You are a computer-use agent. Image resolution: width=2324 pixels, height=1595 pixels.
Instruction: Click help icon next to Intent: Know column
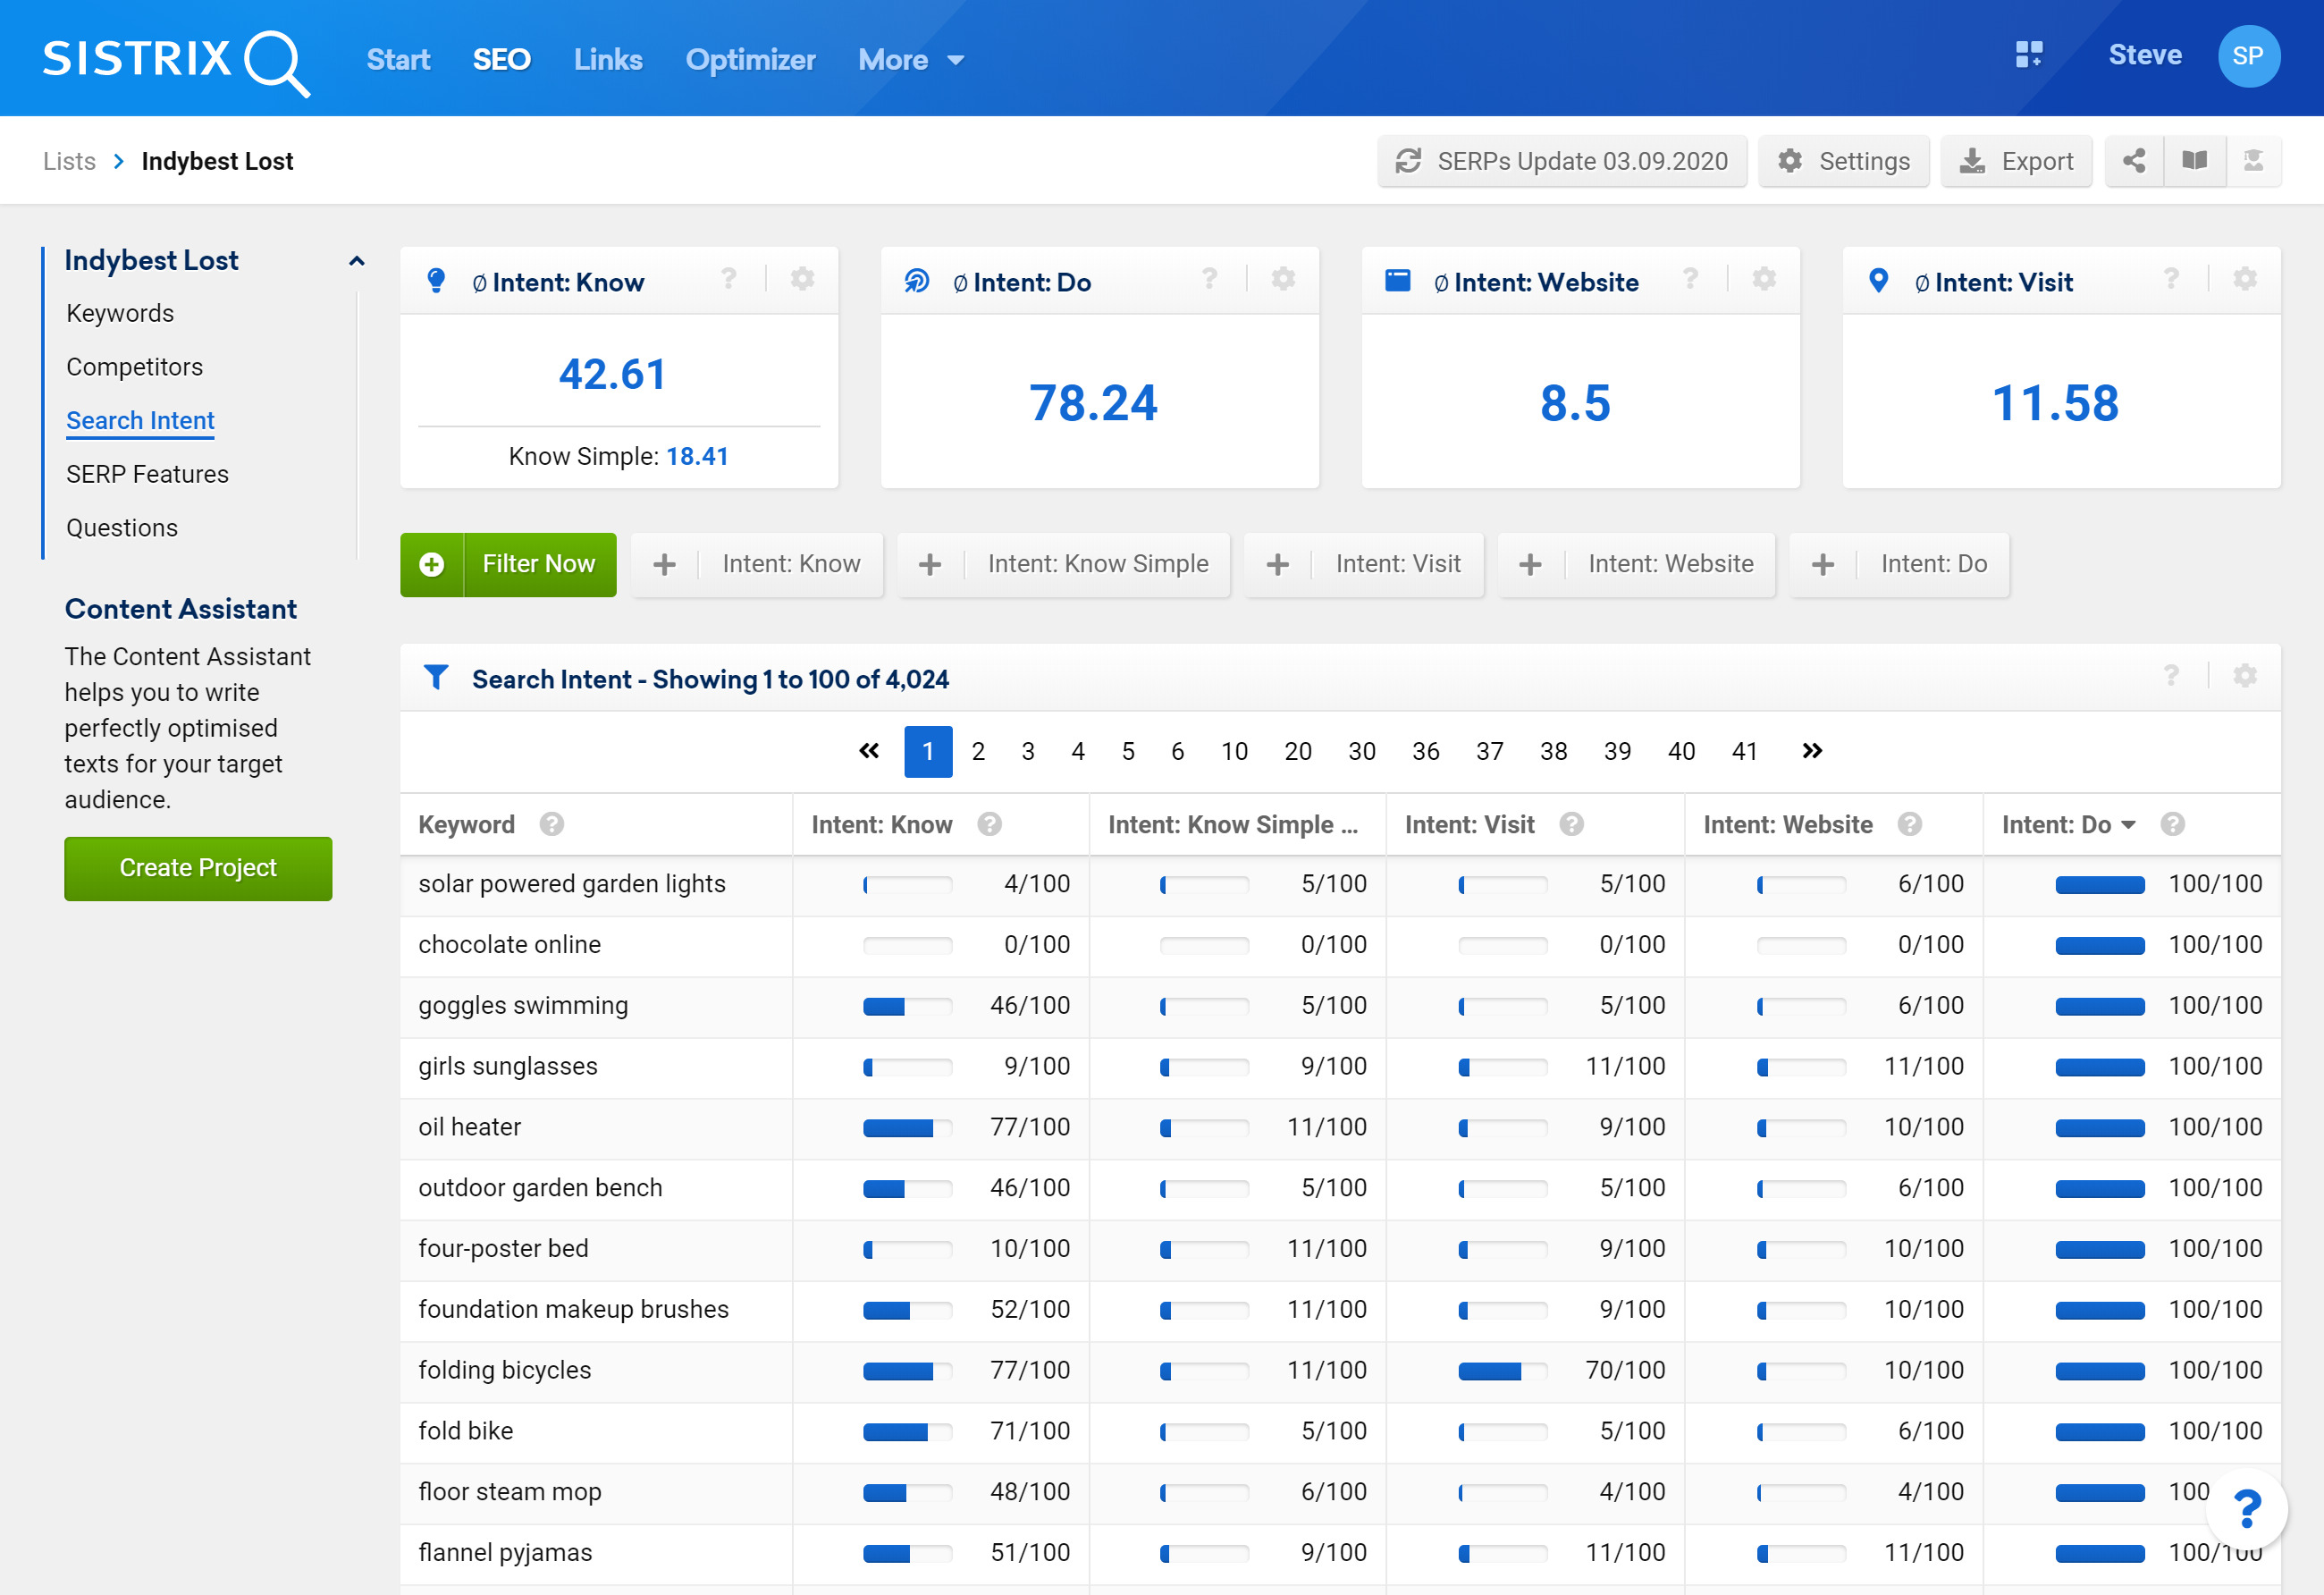click(989, 824)
